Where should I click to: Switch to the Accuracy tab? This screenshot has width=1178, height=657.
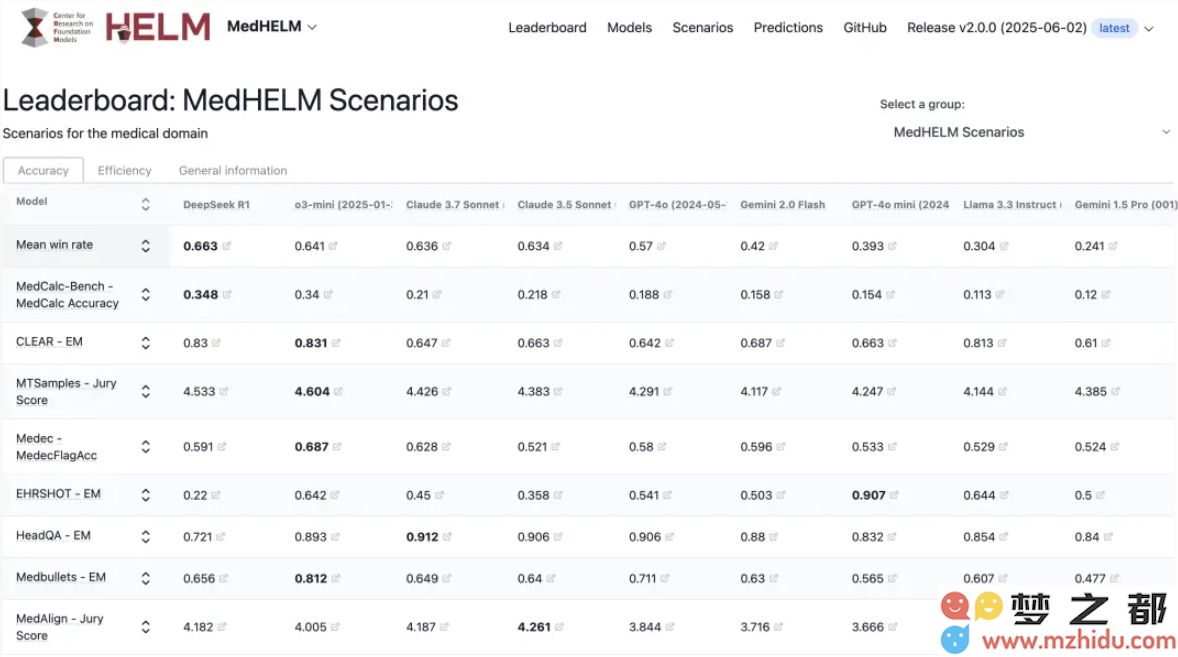[x=43, y=170]
